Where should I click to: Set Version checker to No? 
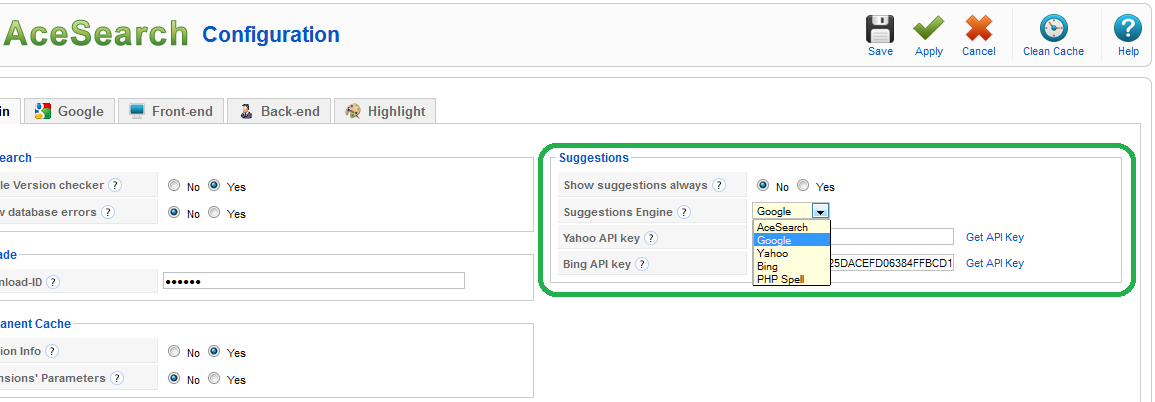click(175, 186)
